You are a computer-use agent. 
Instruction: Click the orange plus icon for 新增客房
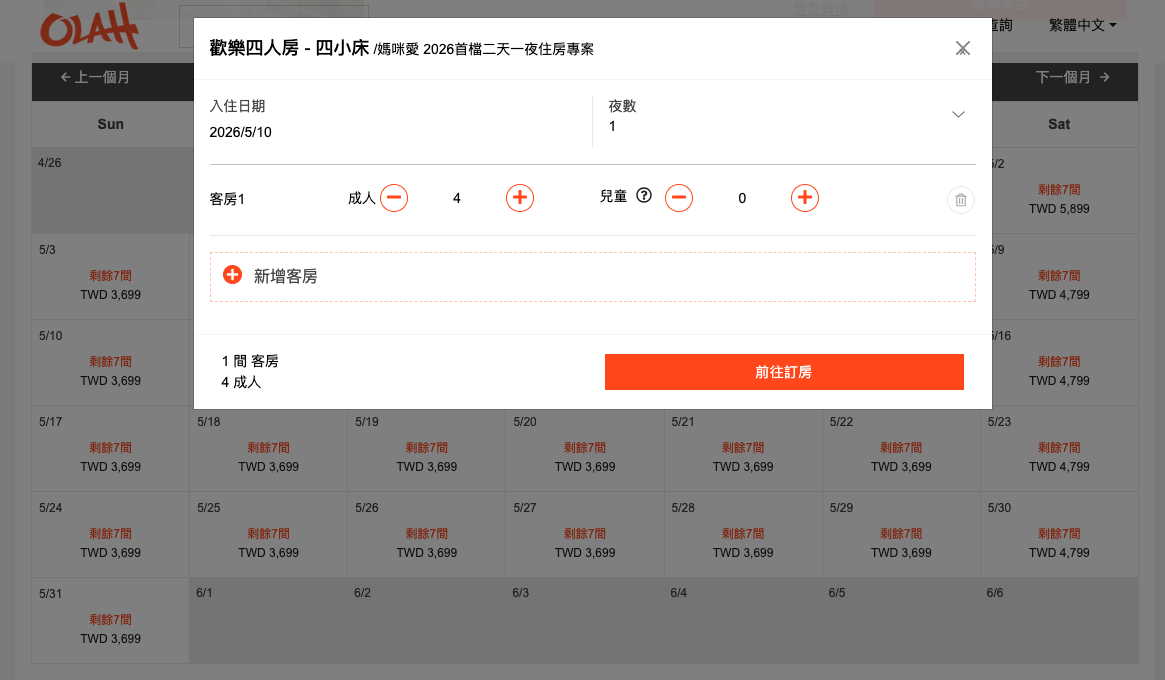[233, 275]
